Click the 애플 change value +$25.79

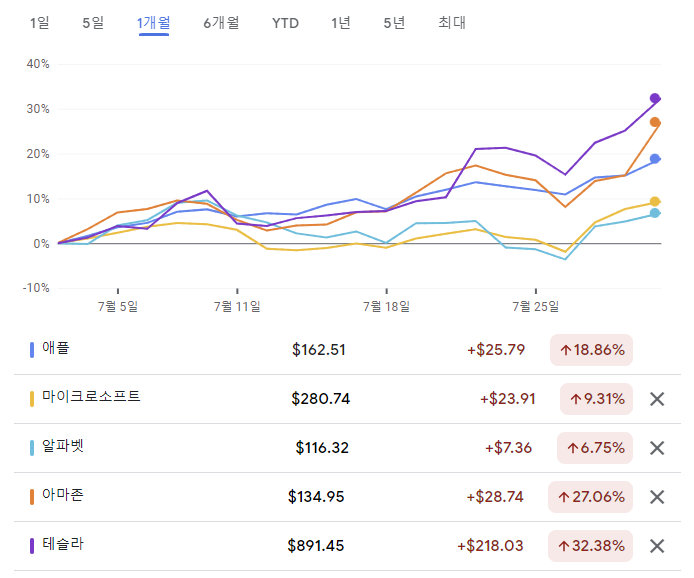[496, 350]
